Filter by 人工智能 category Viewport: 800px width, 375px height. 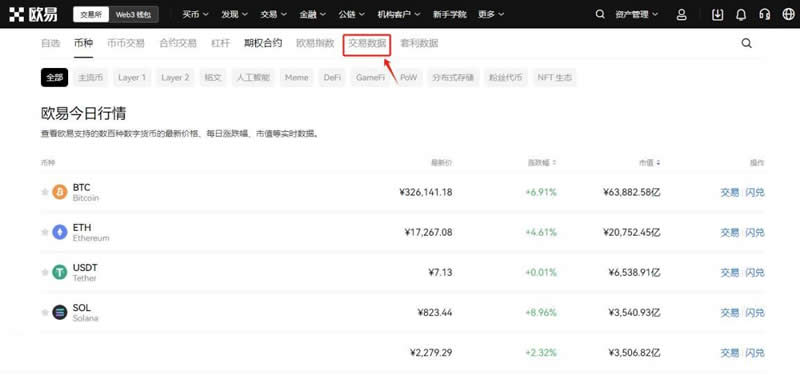[254, 78]
